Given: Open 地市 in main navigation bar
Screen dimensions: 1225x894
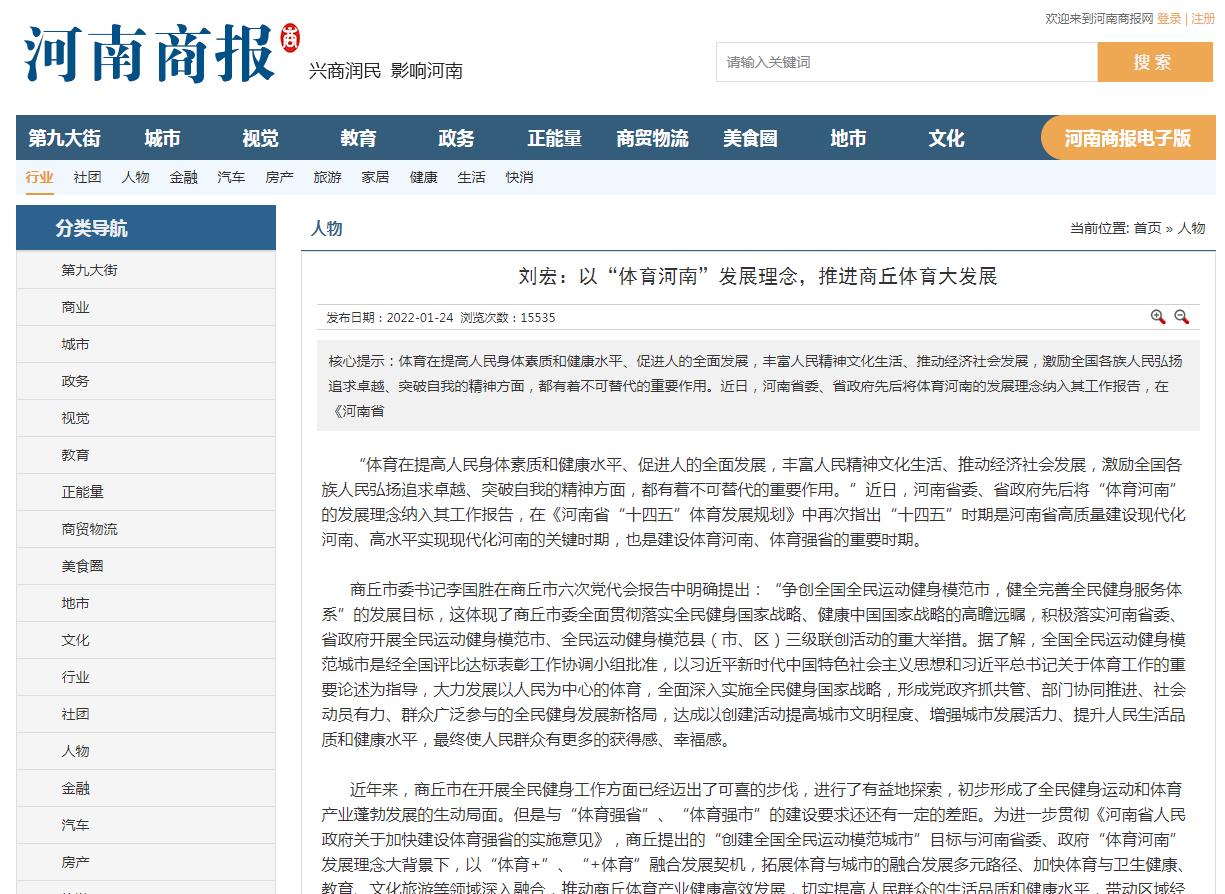Looking at the screenshot, I should coord(848,138).
